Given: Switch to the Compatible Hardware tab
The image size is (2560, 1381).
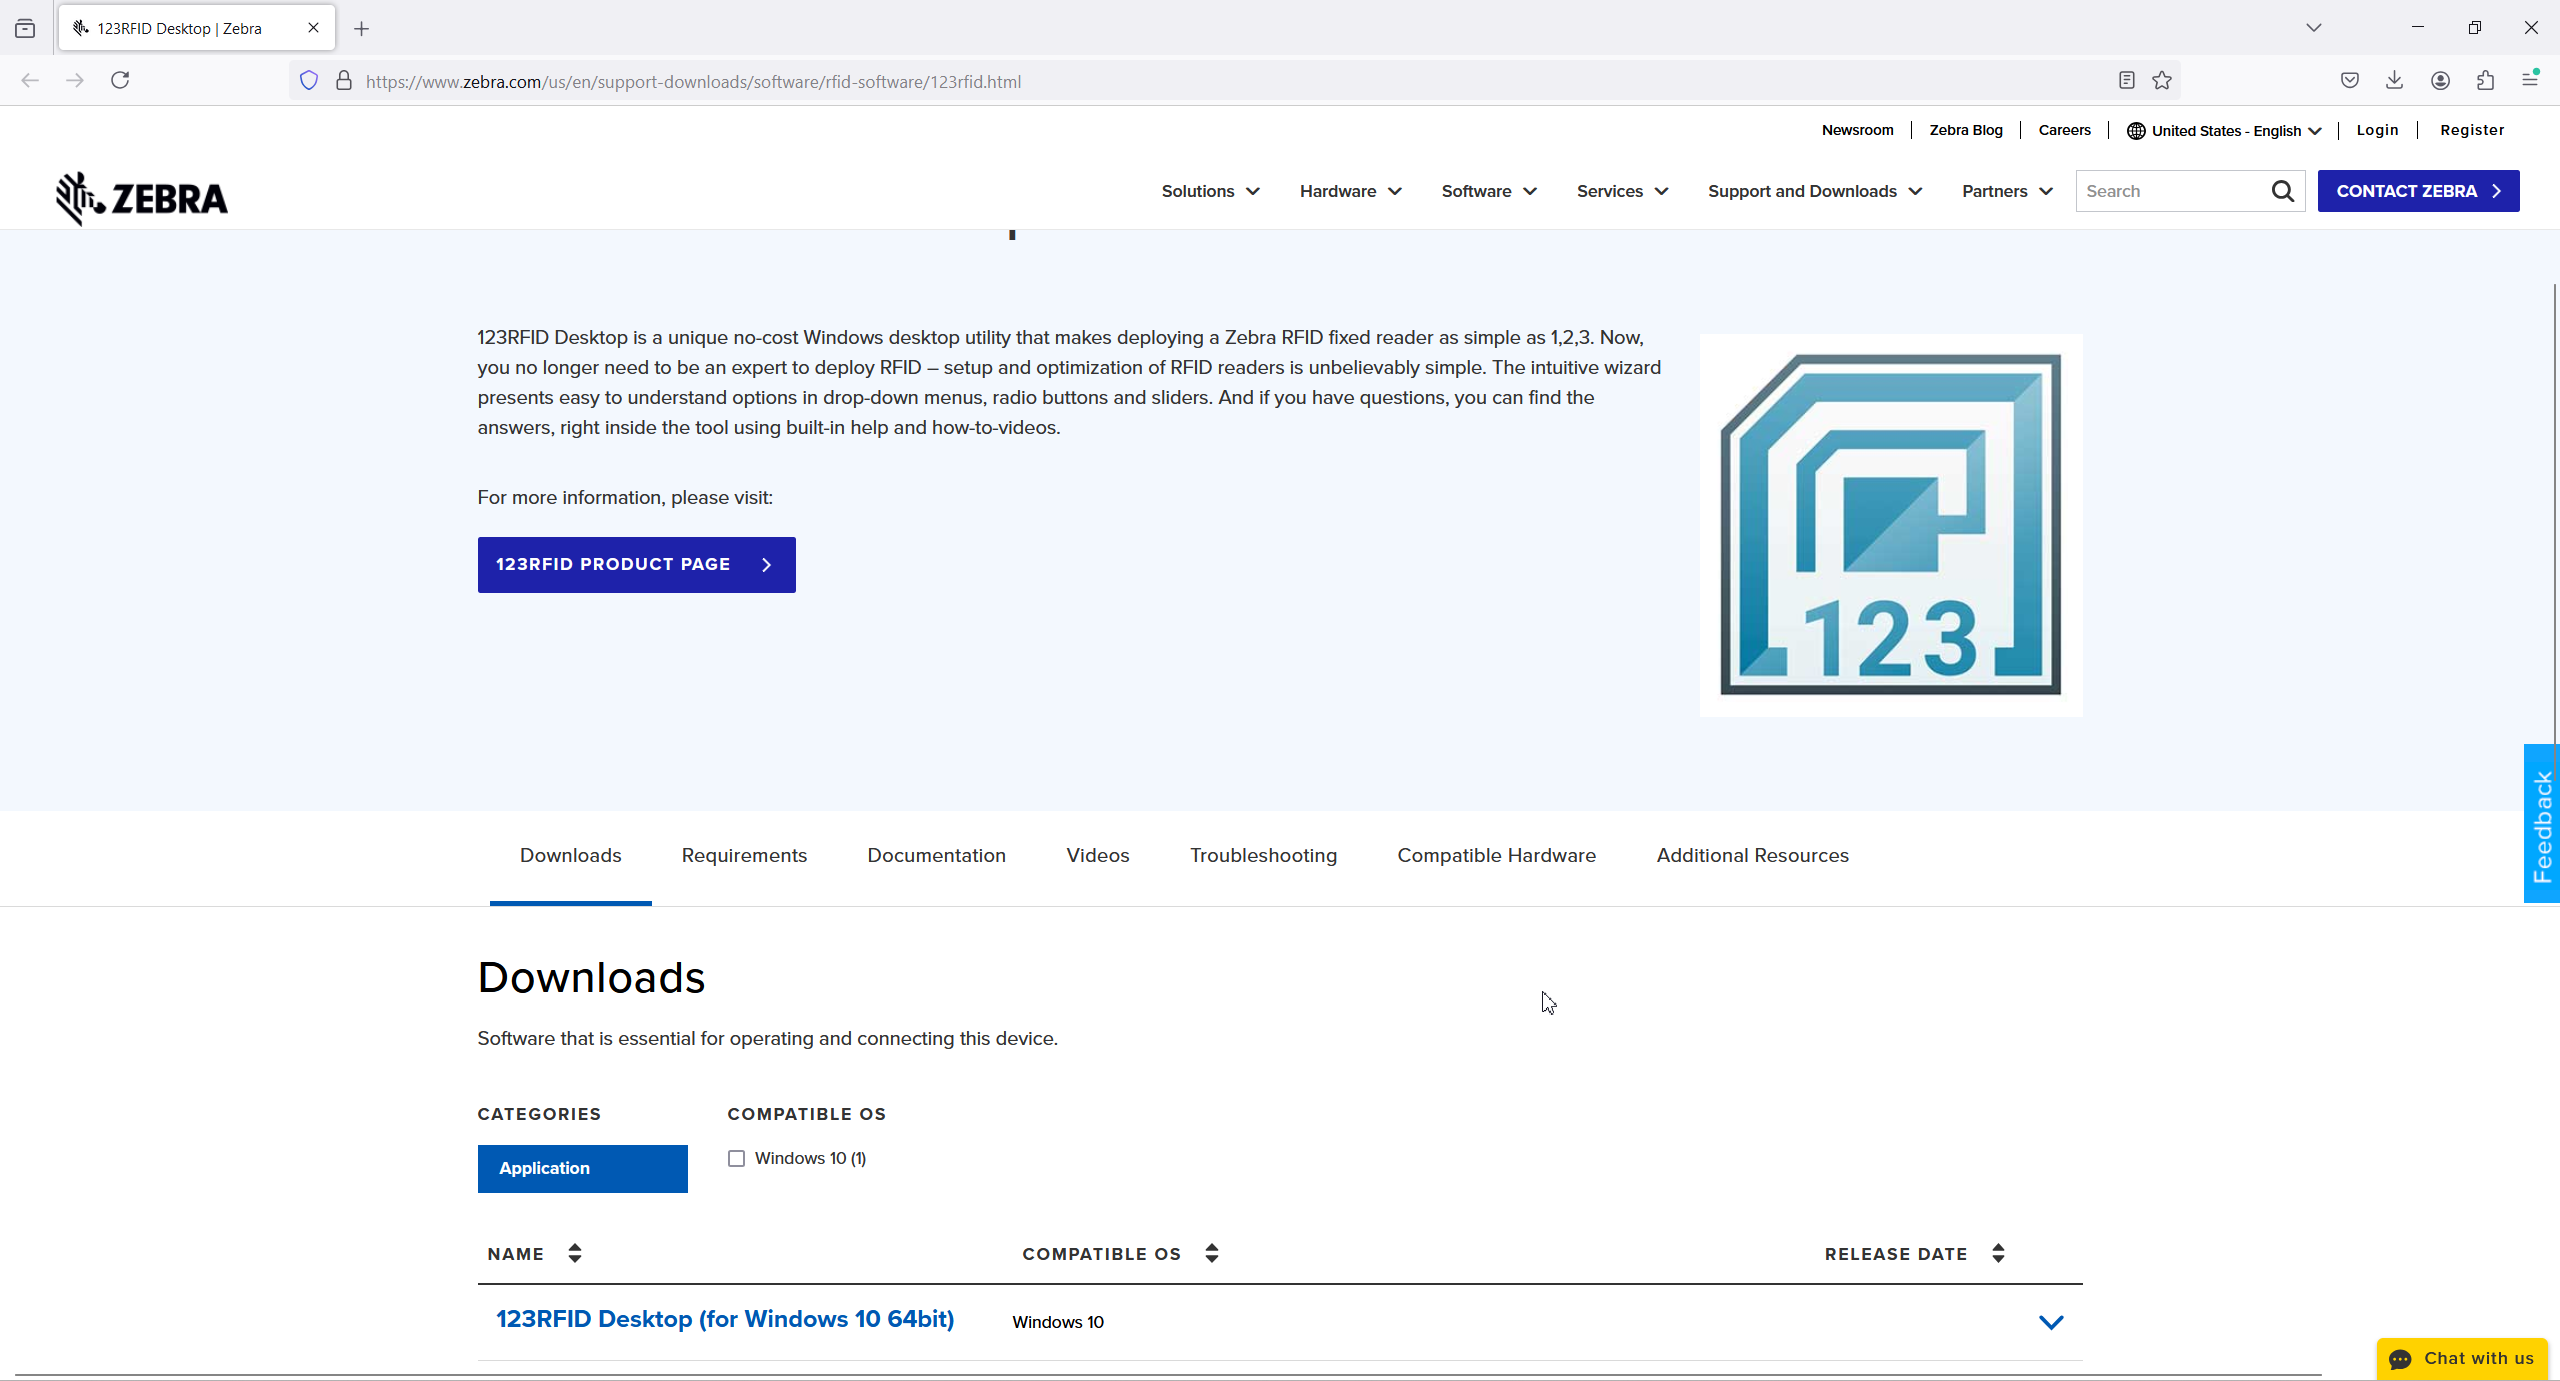Looking at the screenshot, I should click(1496, 856).
